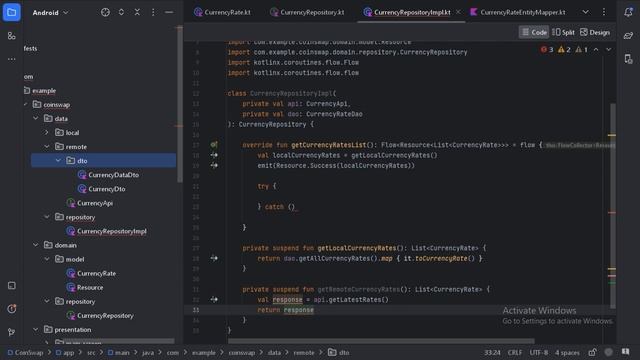The image size is (640, 360).
Task: Select opened file target icon
Action: click(105, 12)
